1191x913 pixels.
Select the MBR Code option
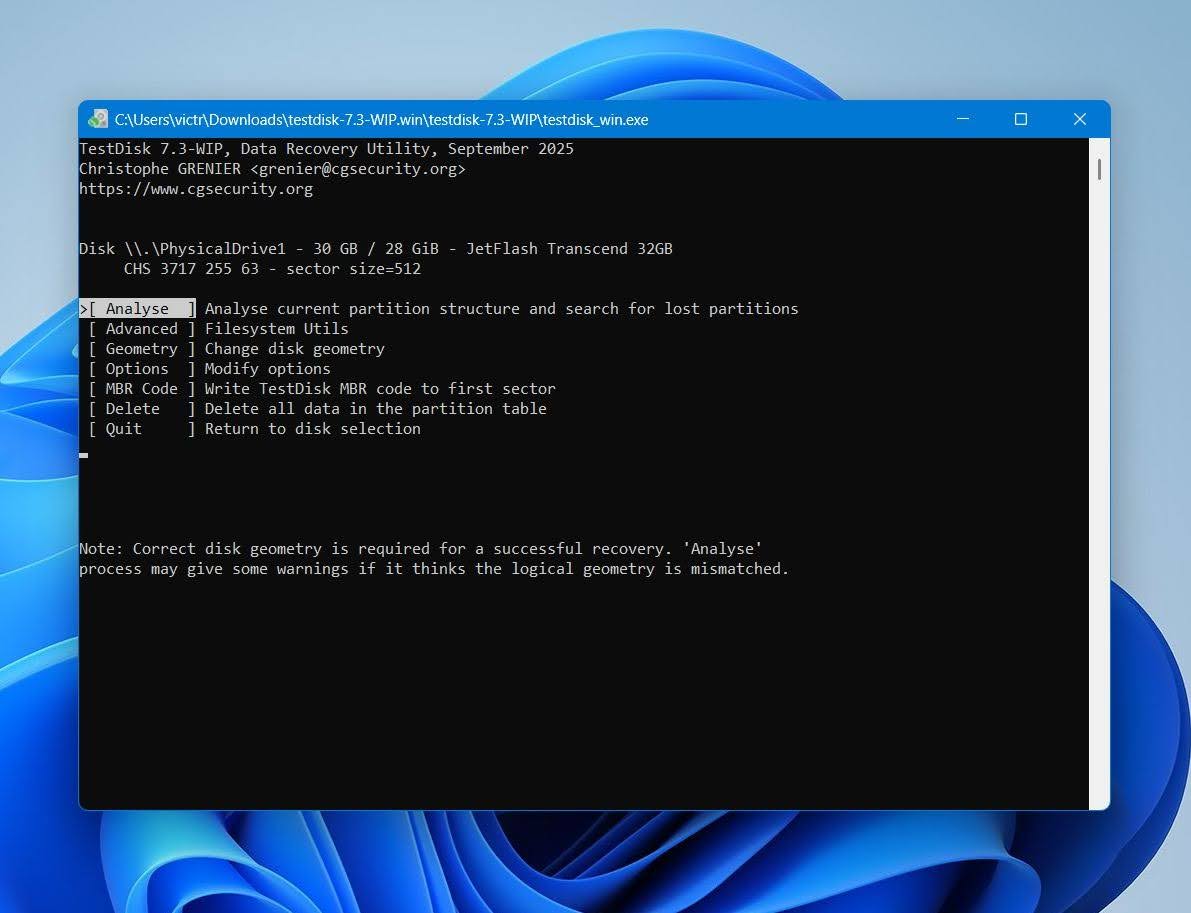point(141,389)
